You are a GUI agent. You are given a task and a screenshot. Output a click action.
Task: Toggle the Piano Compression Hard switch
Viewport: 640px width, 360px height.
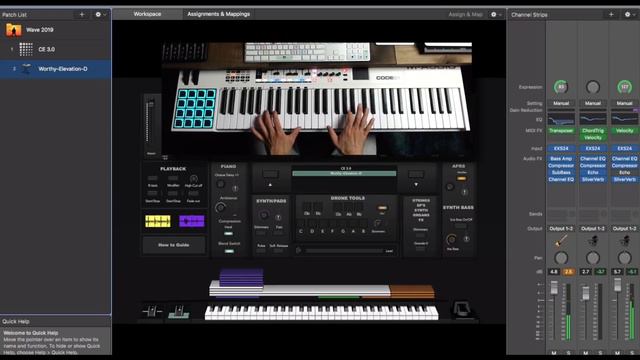point(229,233)
